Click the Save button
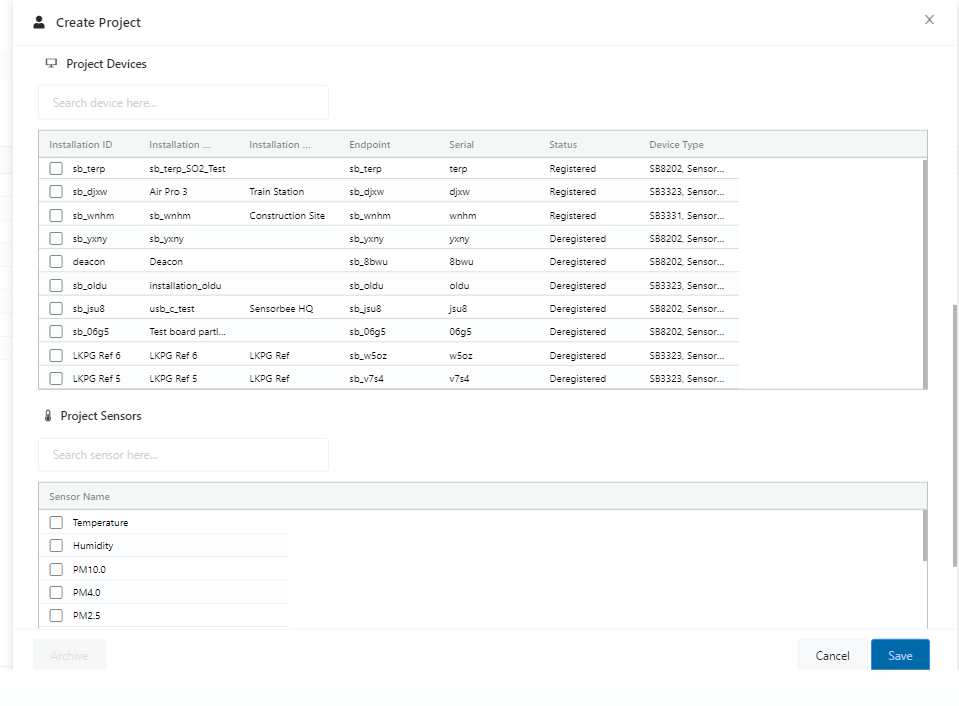Screen dimensions: 959x706 900,655
